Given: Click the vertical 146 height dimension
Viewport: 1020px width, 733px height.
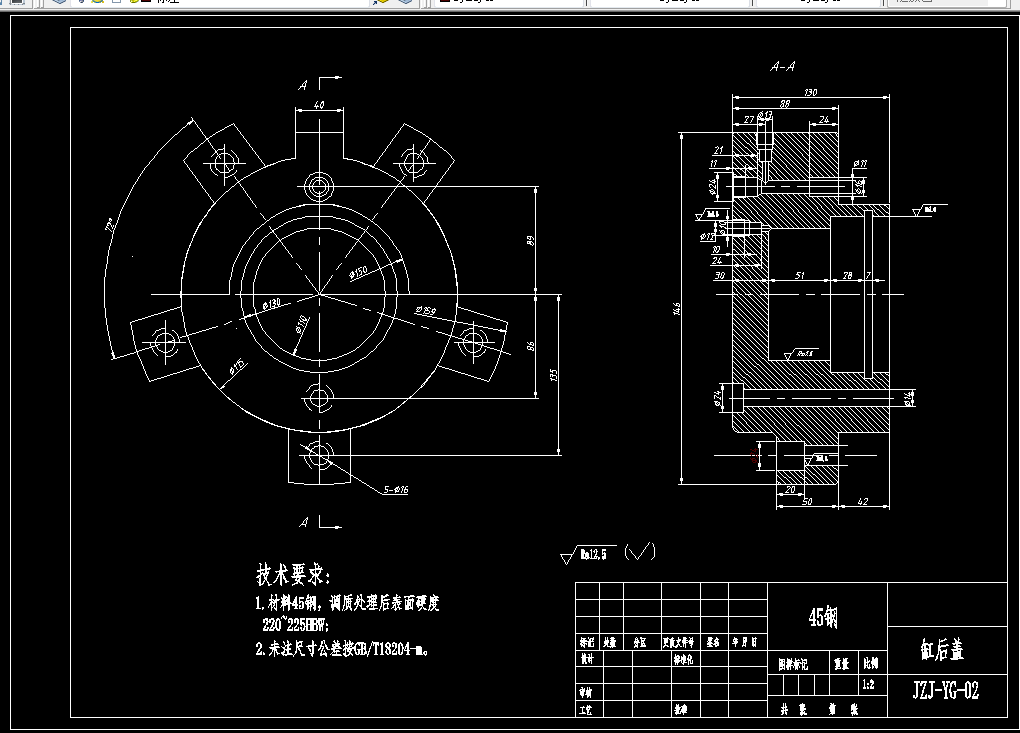Looking at the screenshot, I should click(677, 308).
